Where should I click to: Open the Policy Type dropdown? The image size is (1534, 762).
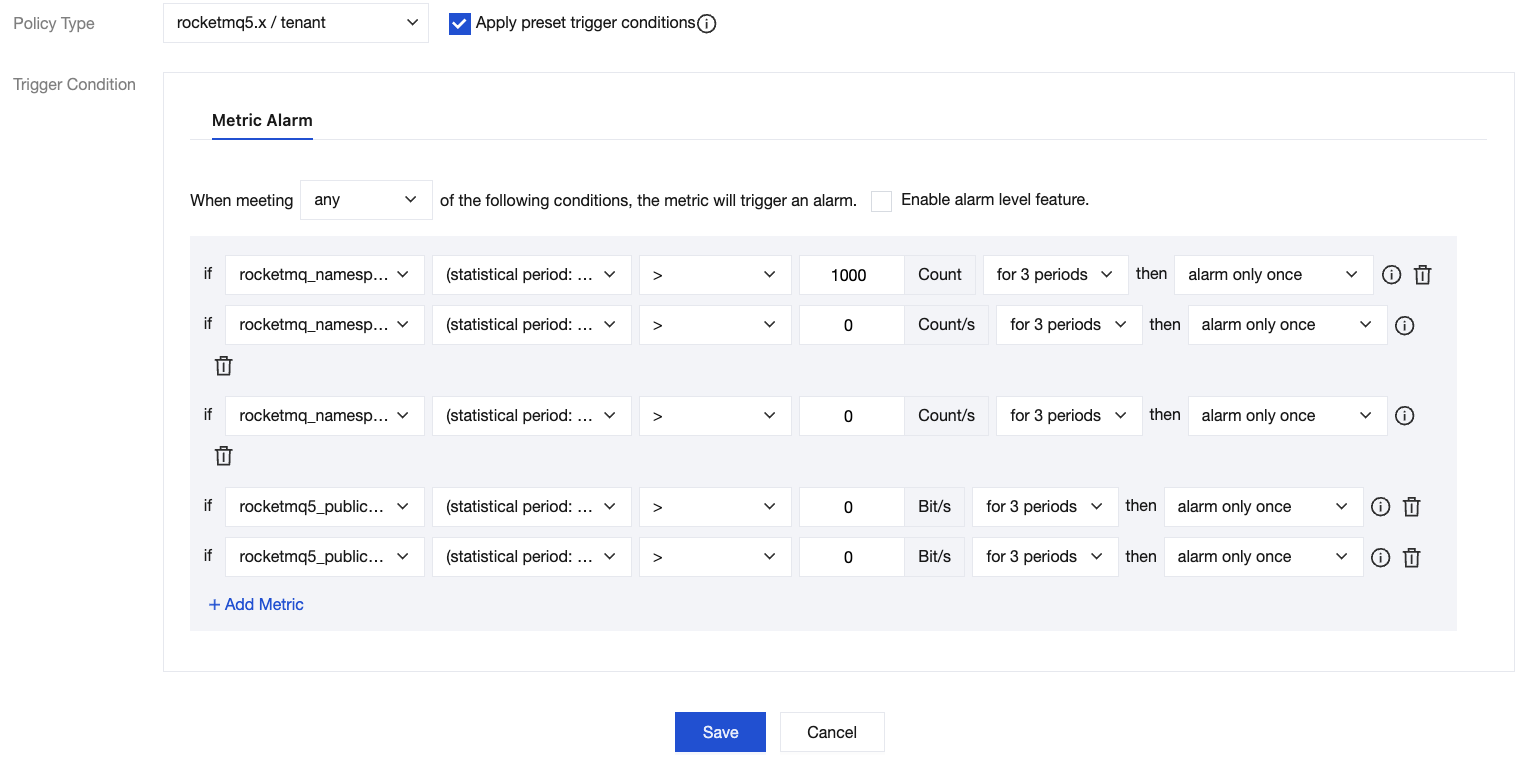[296, 23]
